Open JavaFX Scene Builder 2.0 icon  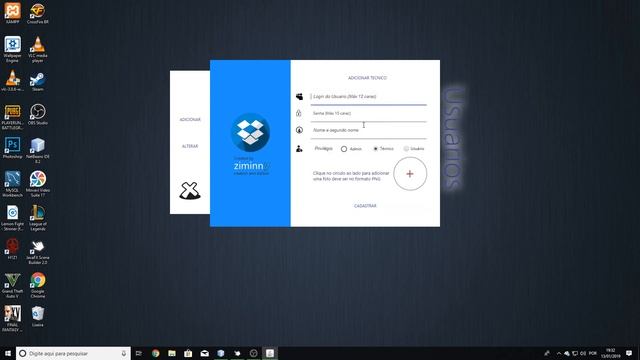tap(38, 252)
